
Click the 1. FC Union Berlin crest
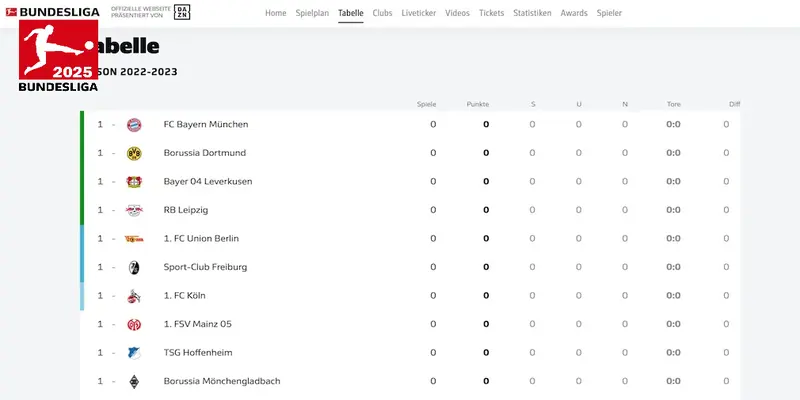134,239
